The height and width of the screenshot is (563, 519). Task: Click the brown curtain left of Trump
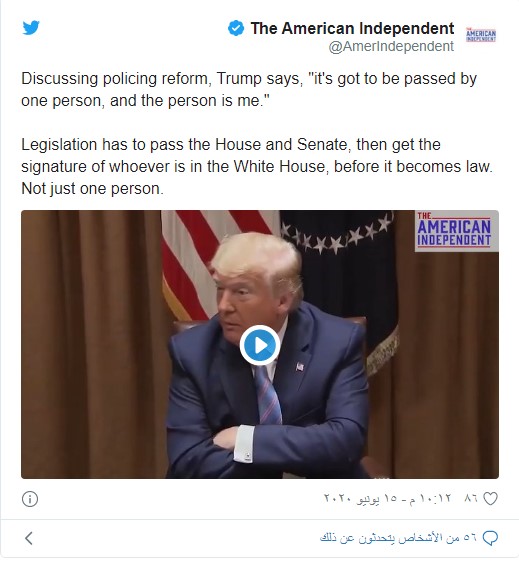click(x=92, y=344)
